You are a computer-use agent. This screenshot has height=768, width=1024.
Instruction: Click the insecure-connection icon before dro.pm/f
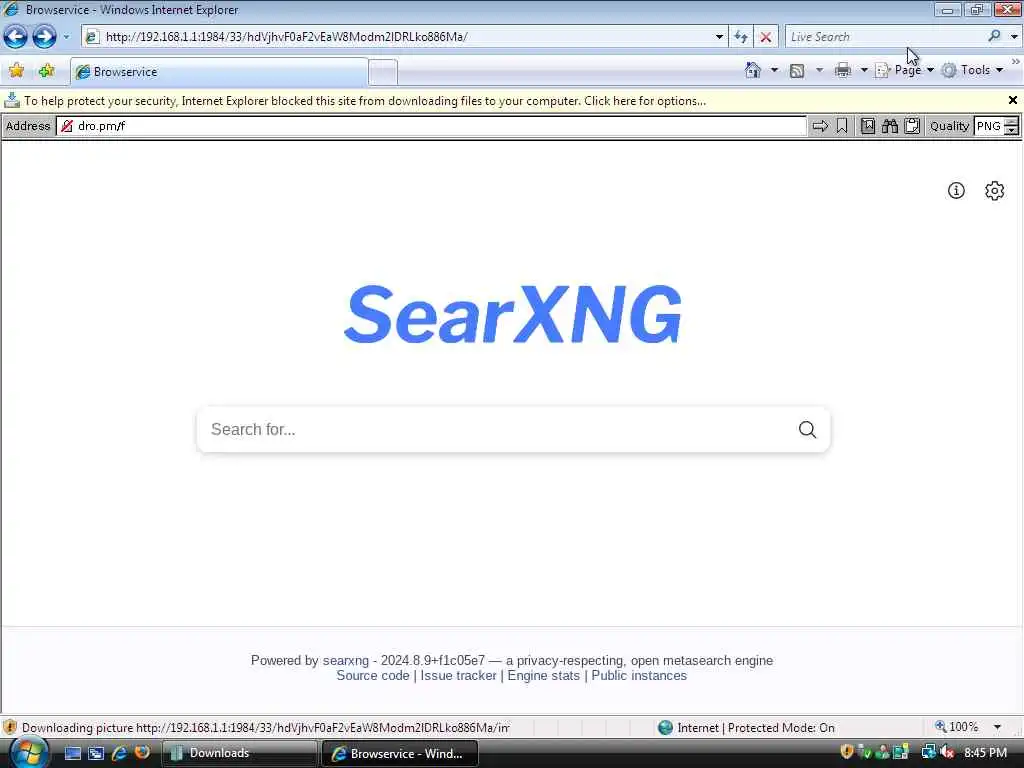[x=67, y=126]
